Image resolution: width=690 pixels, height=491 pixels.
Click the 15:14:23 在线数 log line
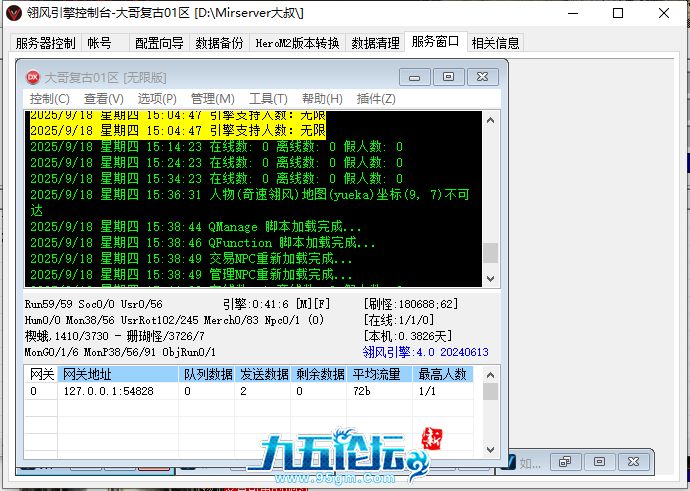coord(216,147)
